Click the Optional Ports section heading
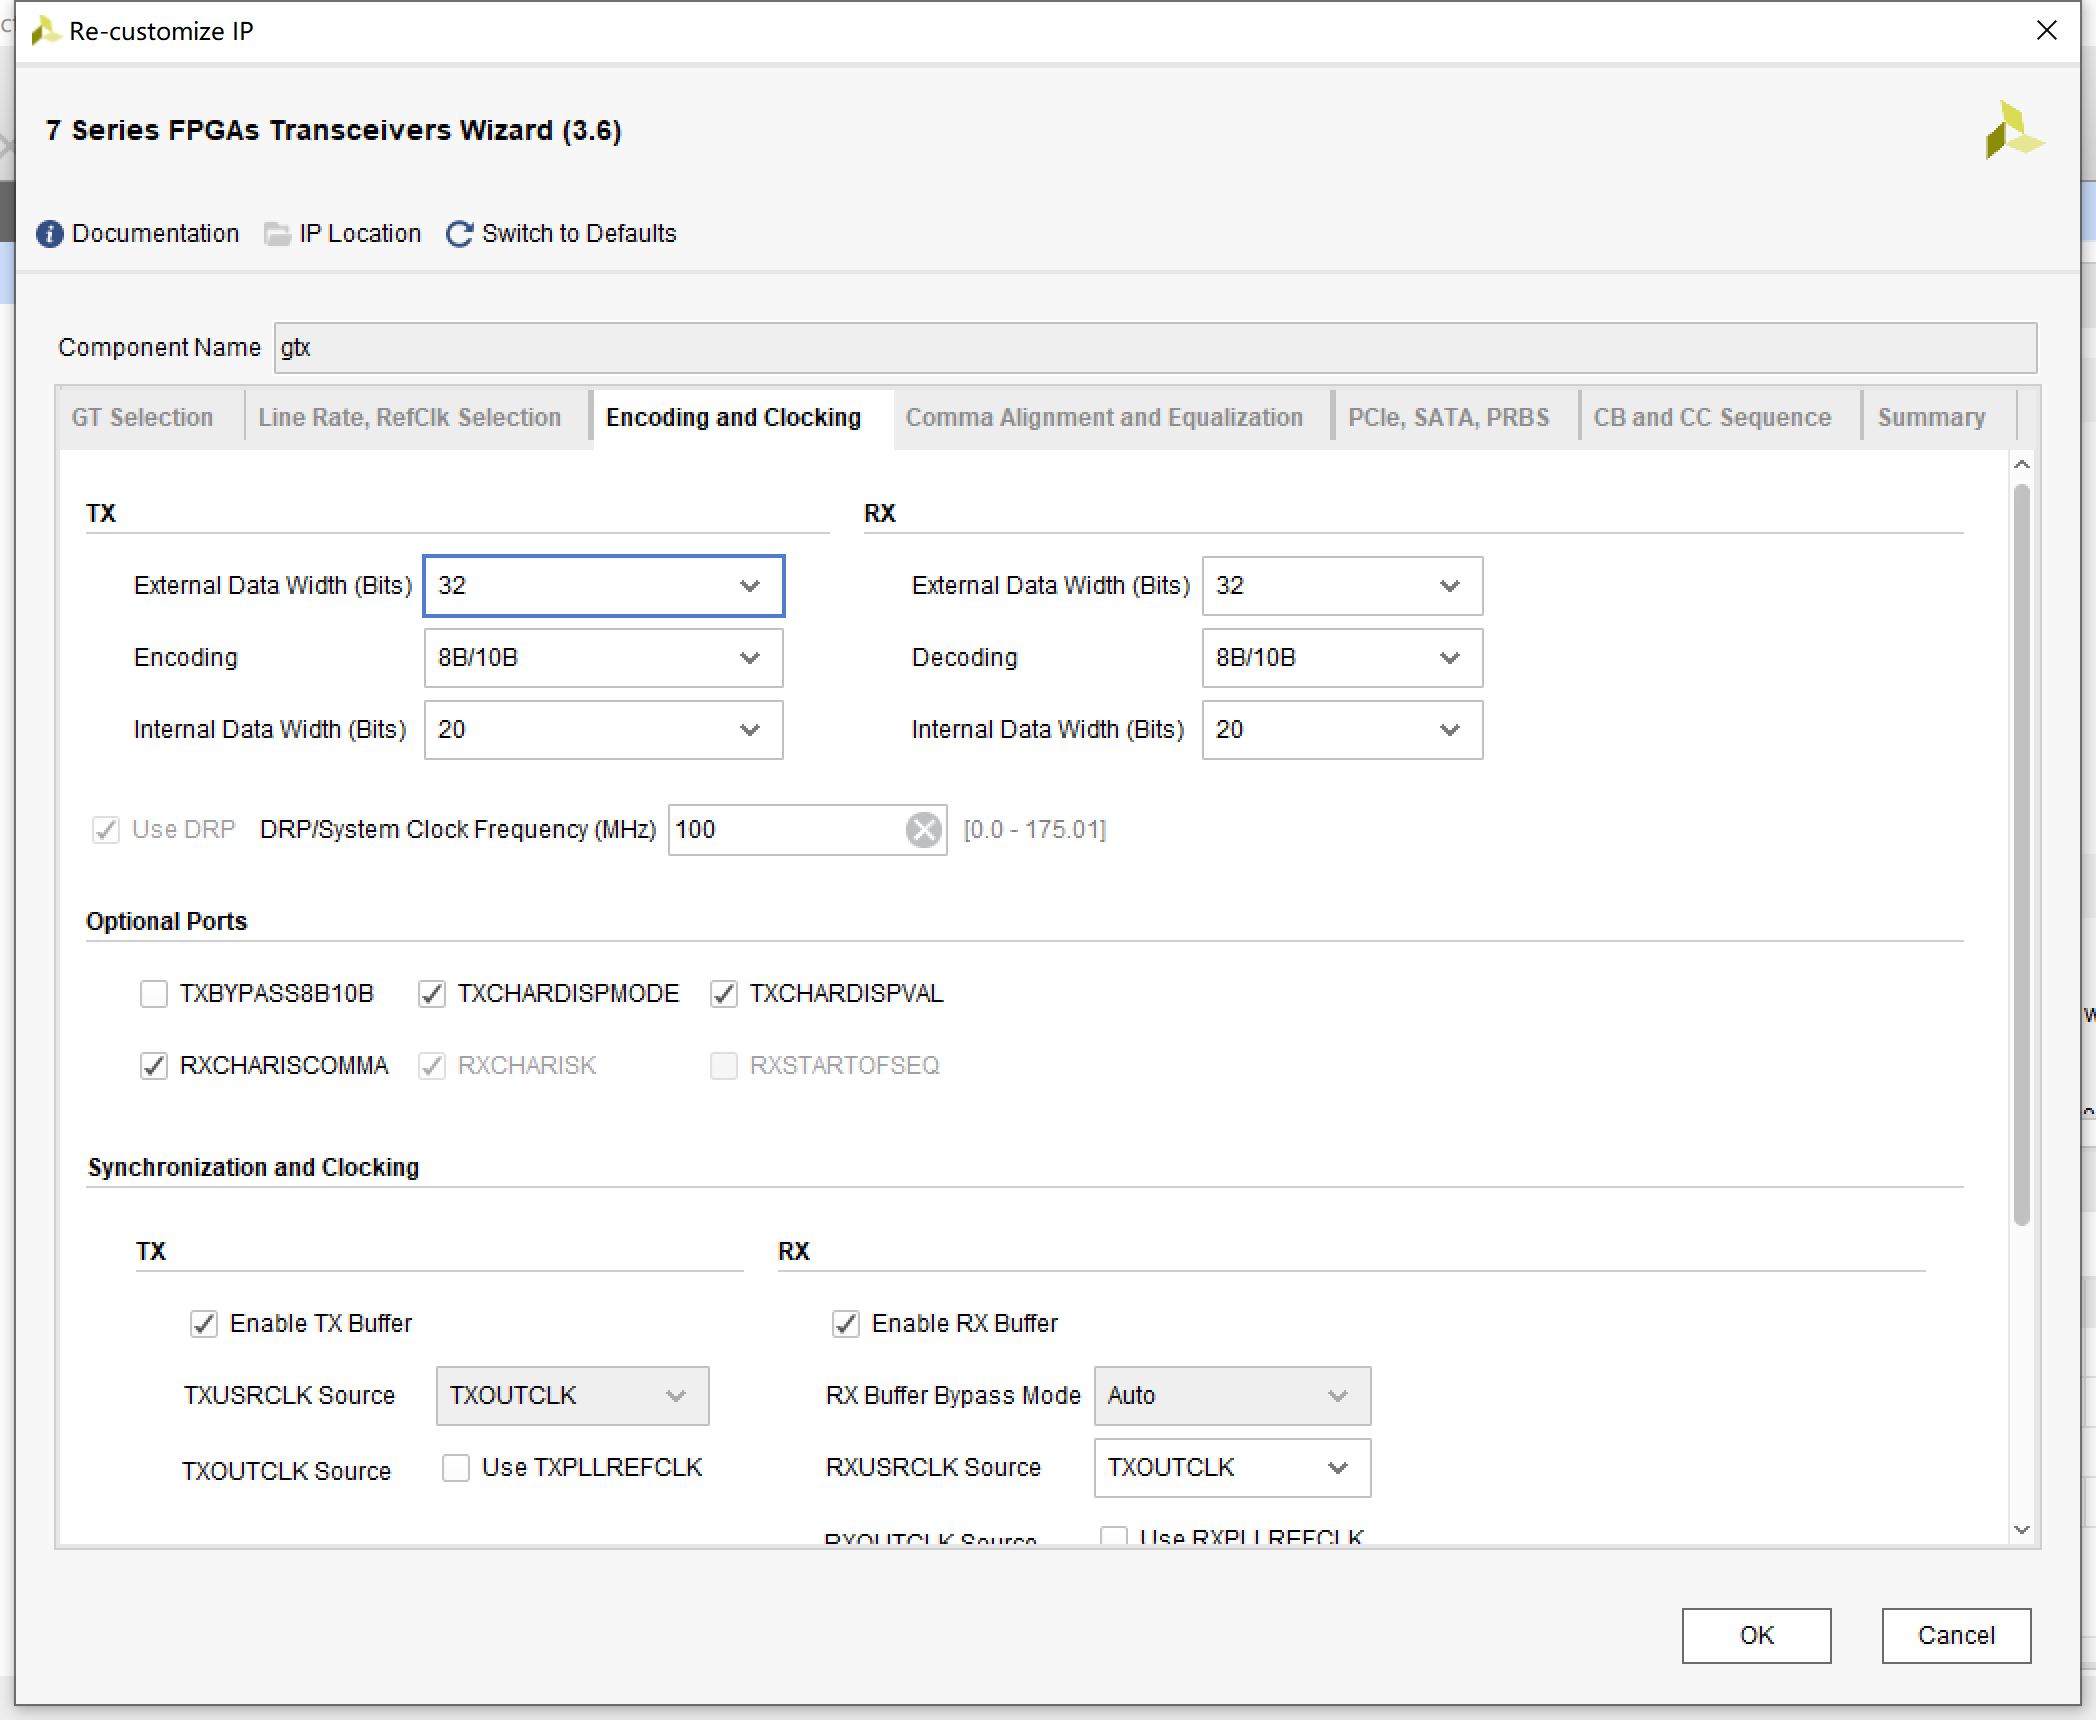Image resolution: width=2096 pixels, height=1720 pixels. click(166, 921)
